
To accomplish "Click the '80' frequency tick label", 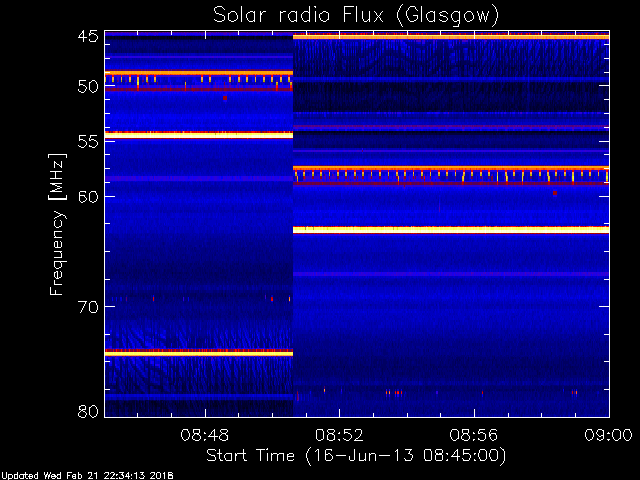I will [88, 411].
